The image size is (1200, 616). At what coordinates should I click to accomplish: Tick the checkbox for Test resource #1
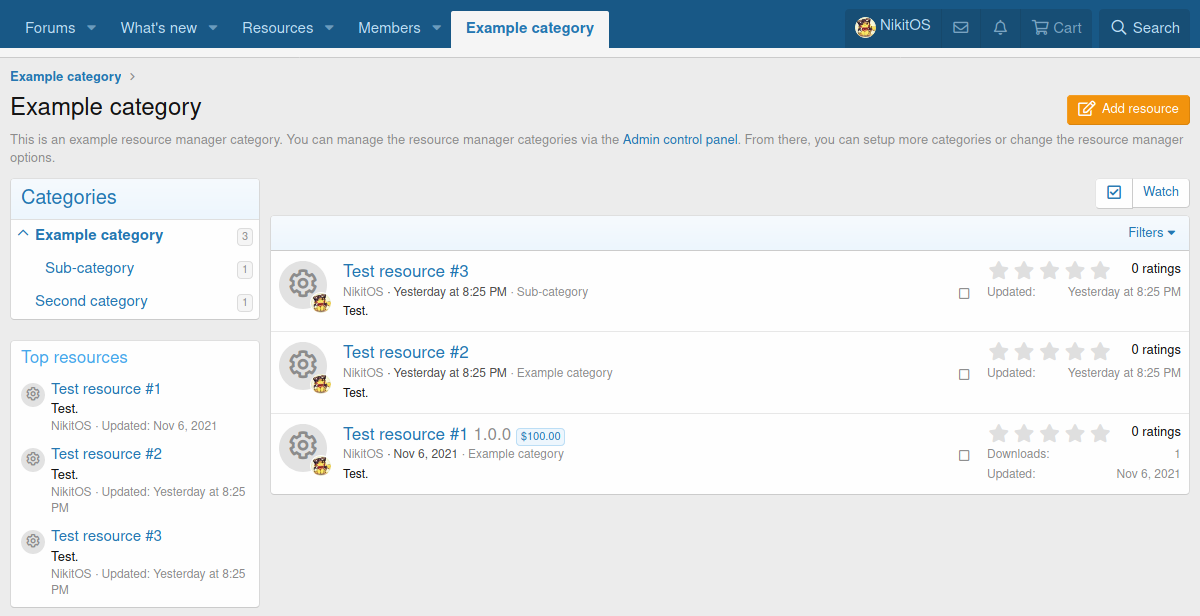(964, 455)
